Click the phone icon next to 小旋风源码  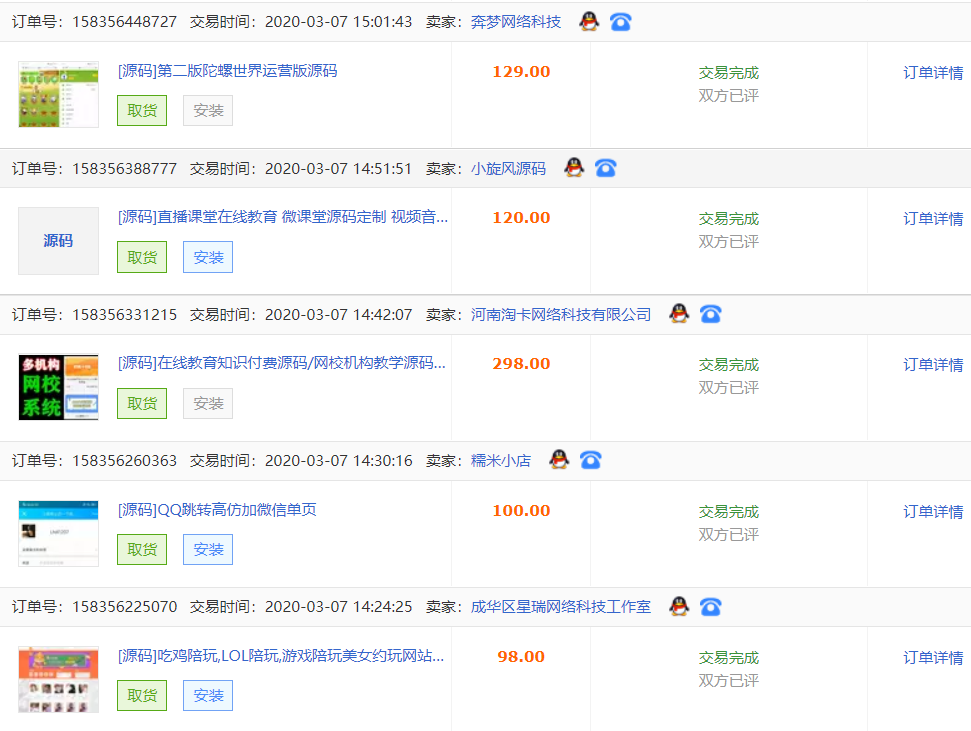coord(605,167)
